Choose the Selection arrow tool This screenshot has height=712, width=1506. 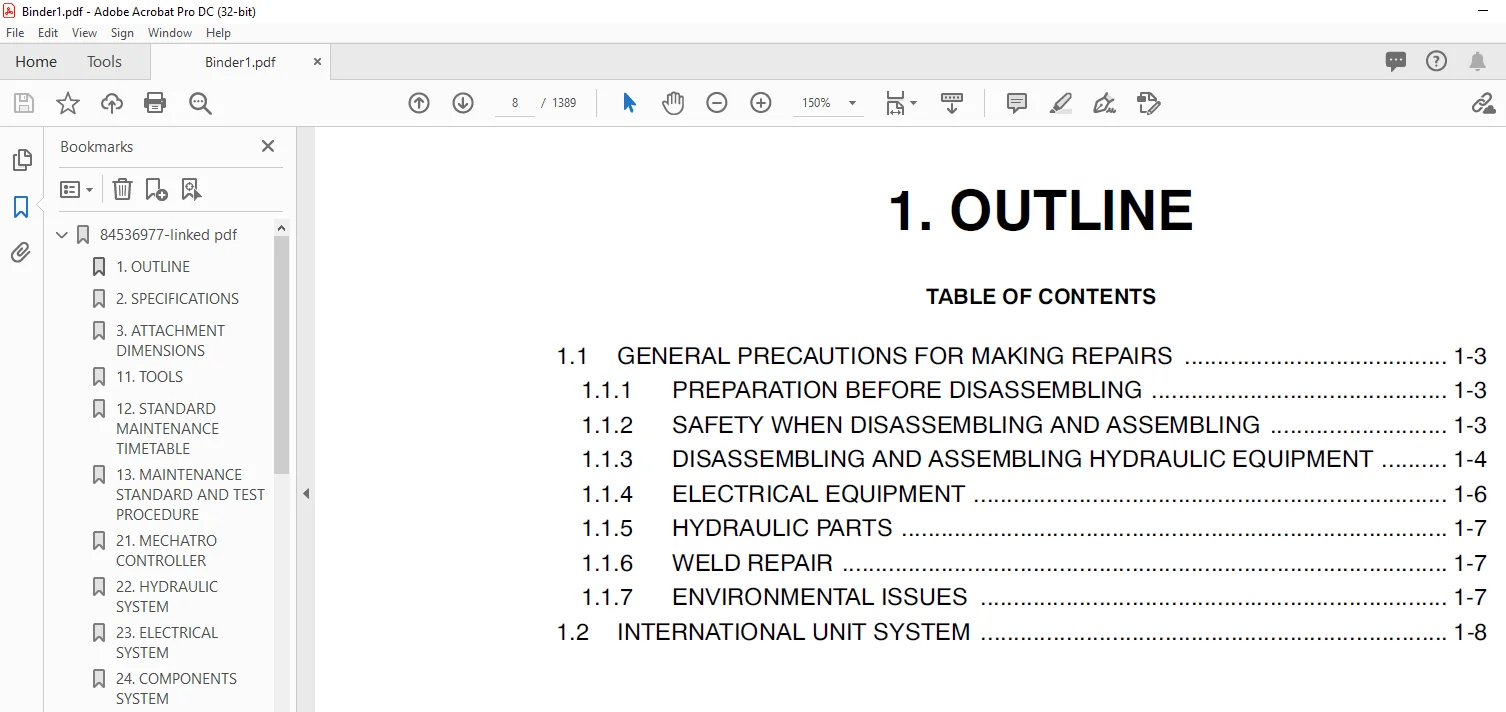[629, 103]
